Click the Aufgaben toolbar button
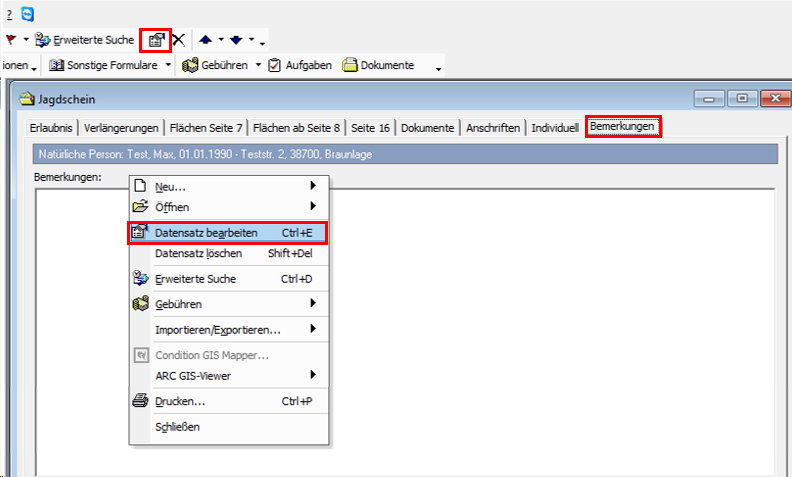The width and height of the screenshot is (792, 477). tap(301, 65)
